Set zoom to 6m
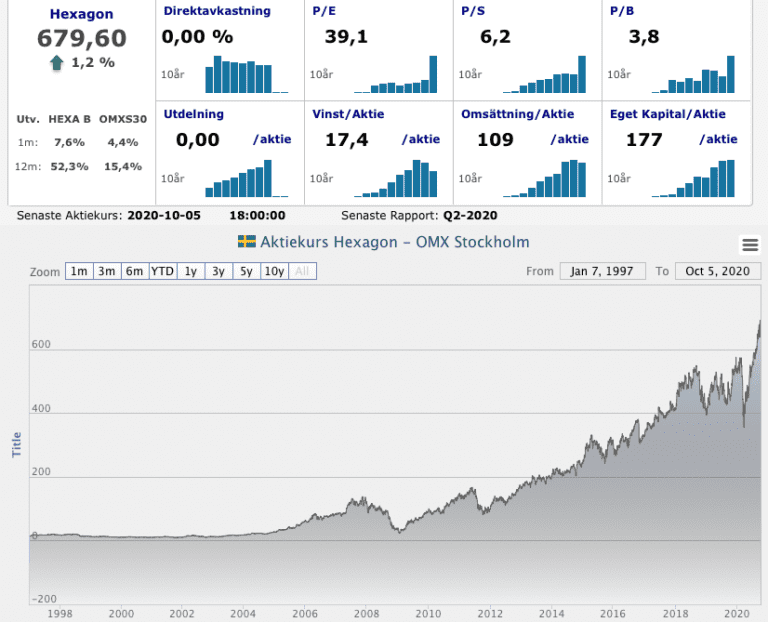The width and height of the screenshot is (768, 622). coord(134,271)
